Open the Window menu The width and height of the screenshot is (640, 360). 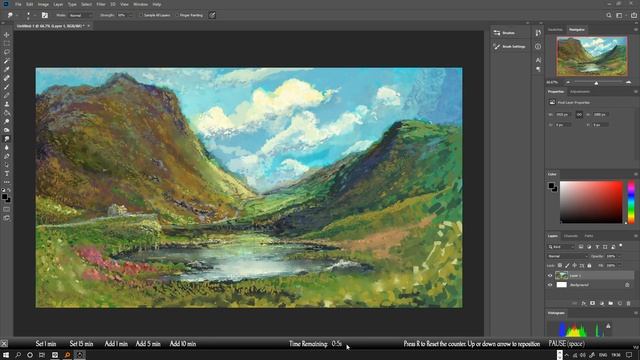pyautogui.click(x=141, y=4)
